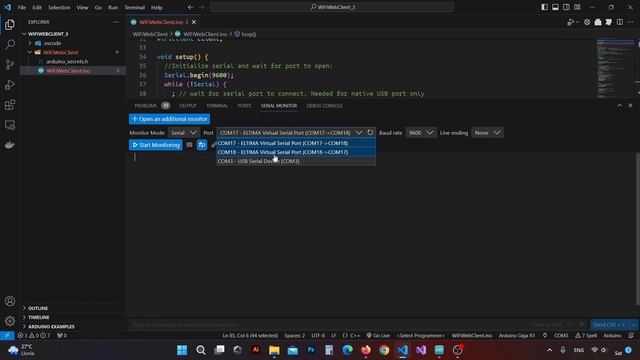Click Arduino Giga R1 board in status bar
The width and height of the screenshot is (640, 360).
click(x=517, y=336)
